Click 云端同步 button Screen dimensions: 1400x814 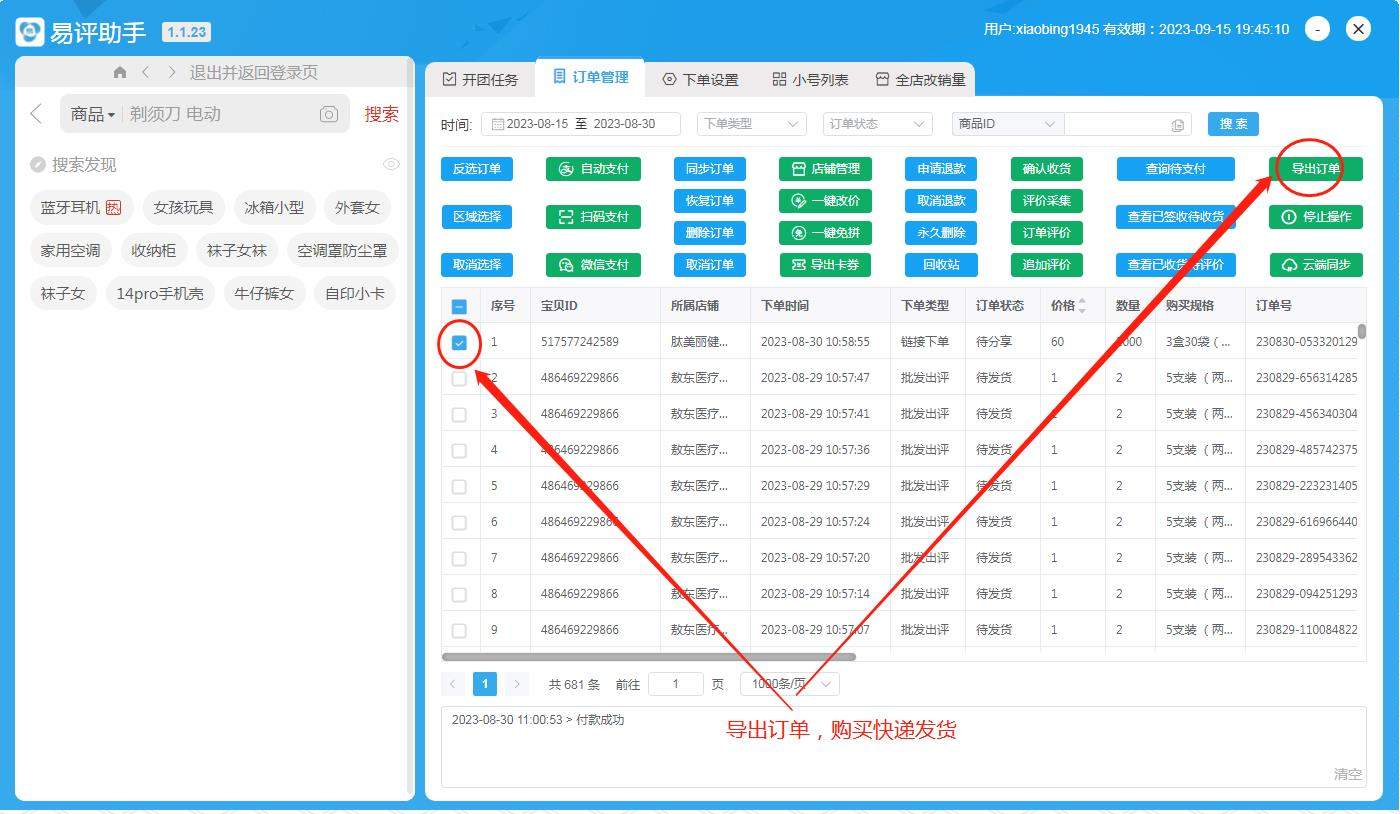pyautogui.click(x=1316, y=265)
